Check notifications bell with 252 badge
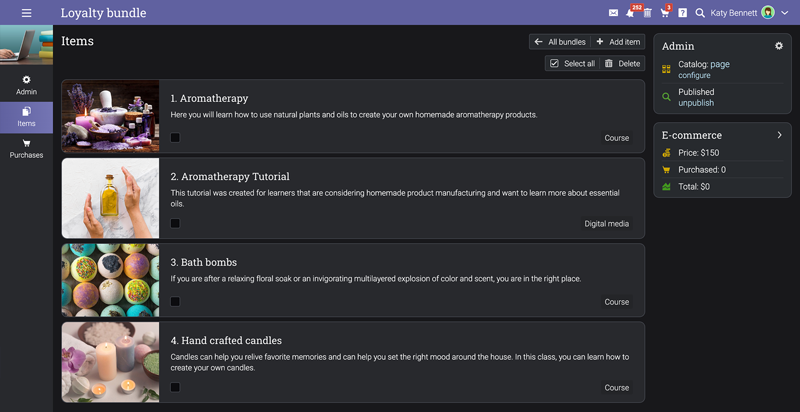800x412 pixels. pyautogui.click(x=630, y=13)
